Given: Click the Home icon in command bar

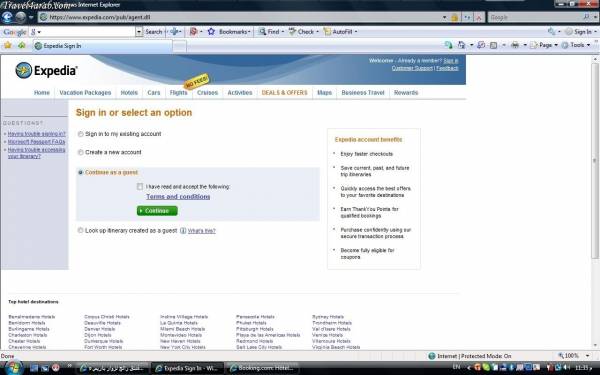Looking at the screenshot, I should (461, 45).
